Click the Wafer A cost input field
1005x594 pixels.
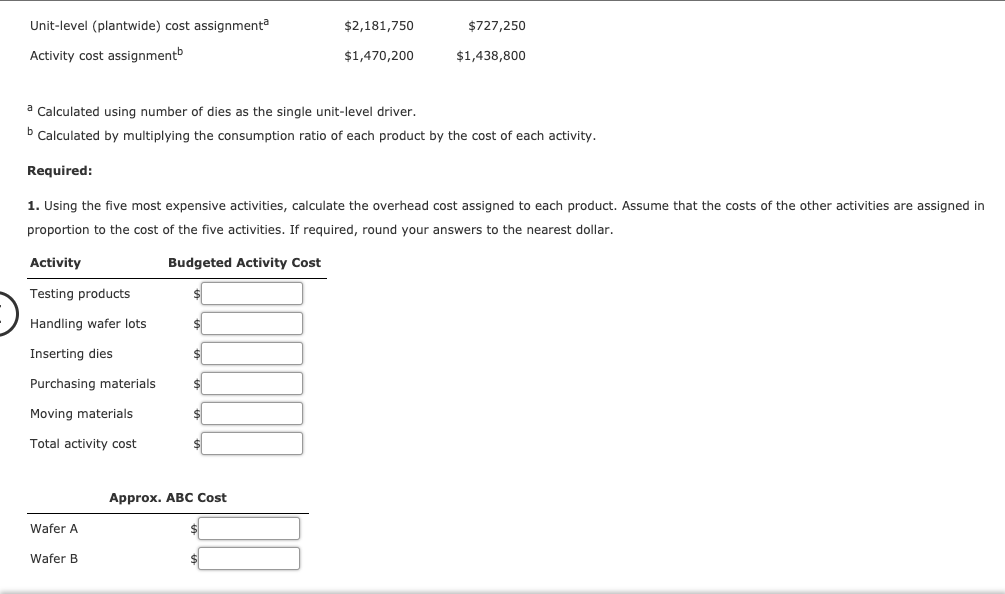tap(249, 528)
